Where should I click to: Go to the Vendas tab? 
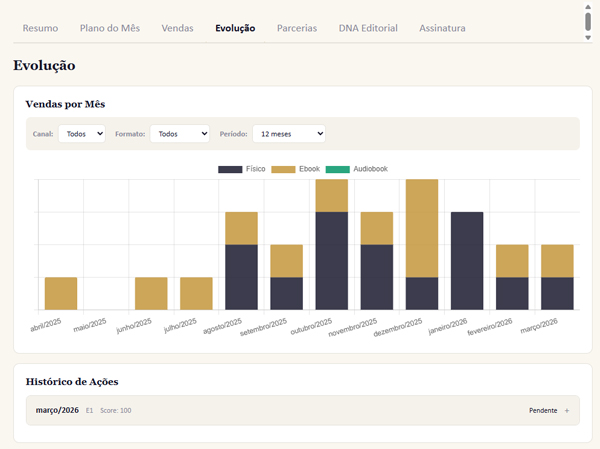point(177,28)
